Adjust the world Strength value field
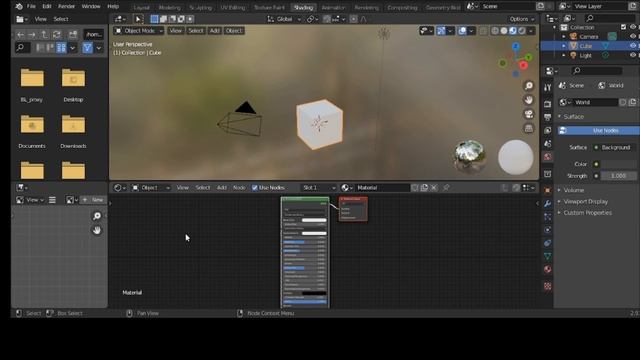 click(618, 176)
